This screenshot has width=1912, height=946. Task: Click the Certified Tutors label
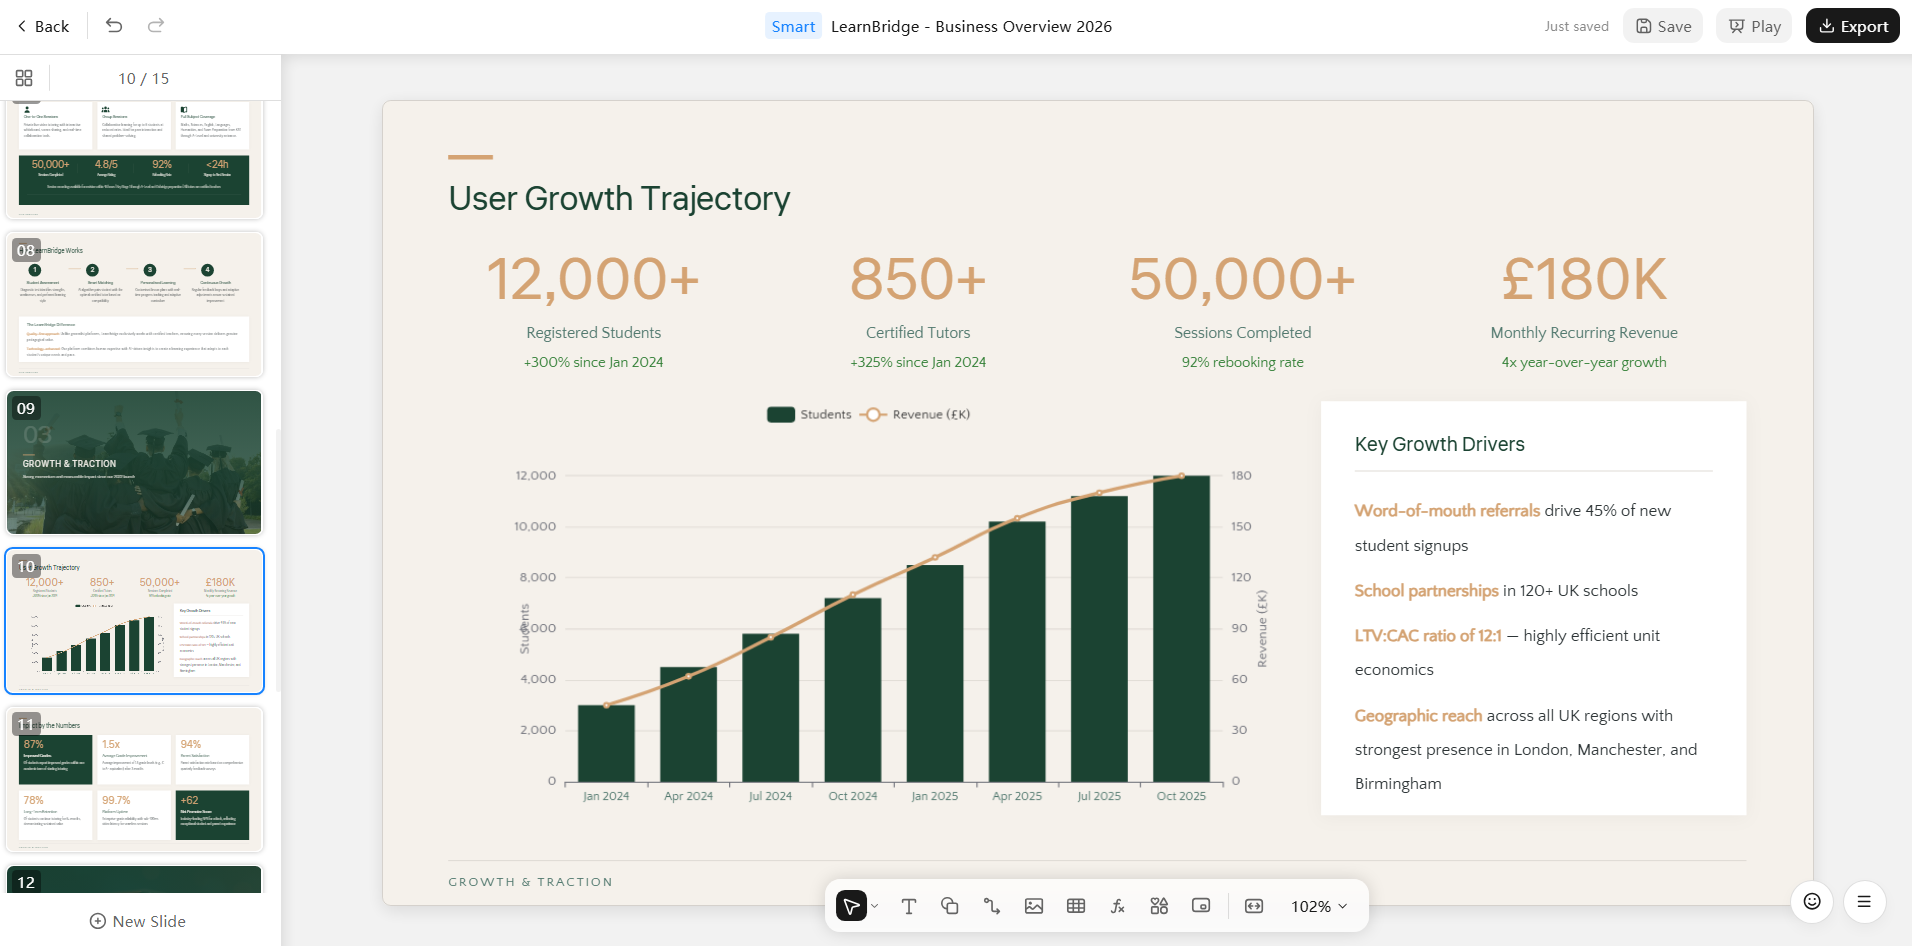tap(918, 332)
